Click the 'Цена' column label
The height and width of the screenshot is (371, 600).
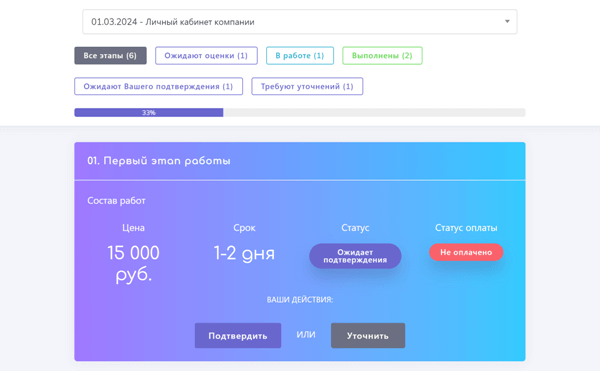tap(133, 228)
